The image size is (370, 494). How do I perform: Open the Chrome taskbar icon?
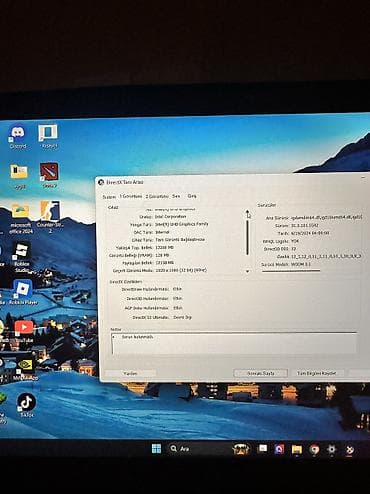click(x=314, y=450)
